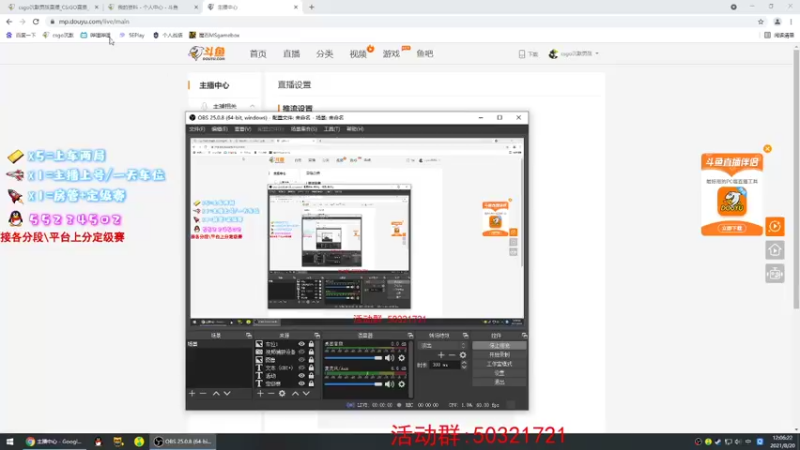Image resolution: width=800 pixels, height=450 pixels.
Task: Click 退出 in OBS controls
Action: pyautogui.click(x=499, y=382)
